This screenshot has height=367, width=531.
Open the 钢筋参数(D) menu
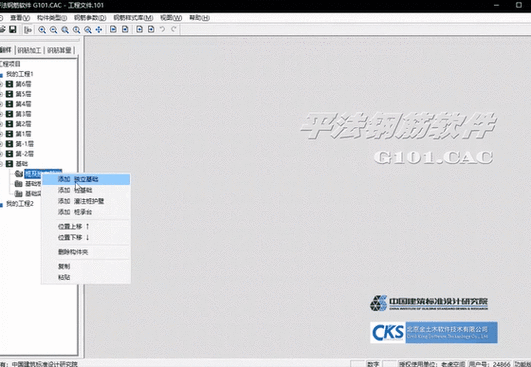(90, 18)
